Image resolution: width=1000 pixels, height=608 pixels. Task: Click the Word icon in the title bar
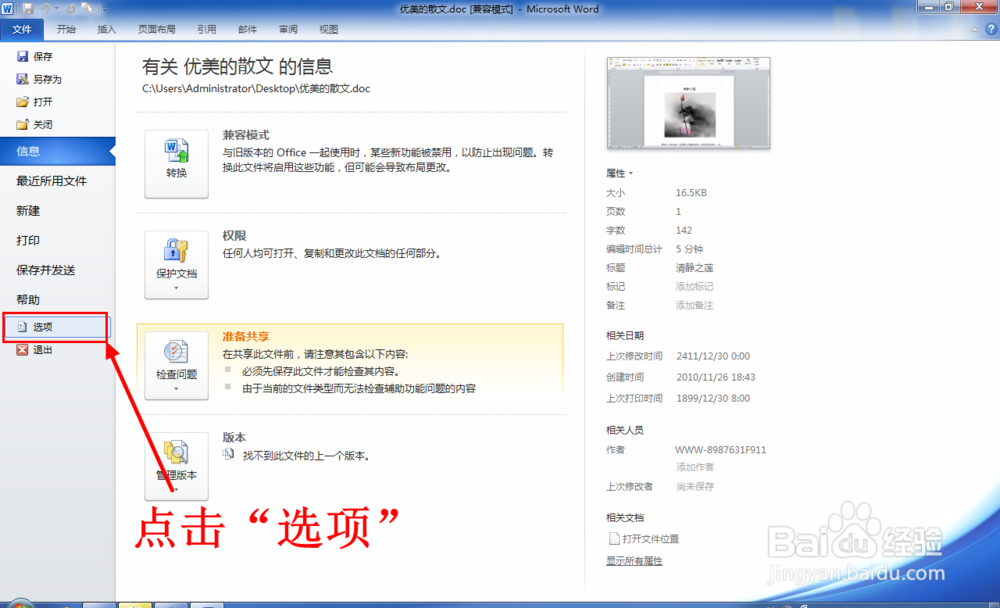point(9,8)
